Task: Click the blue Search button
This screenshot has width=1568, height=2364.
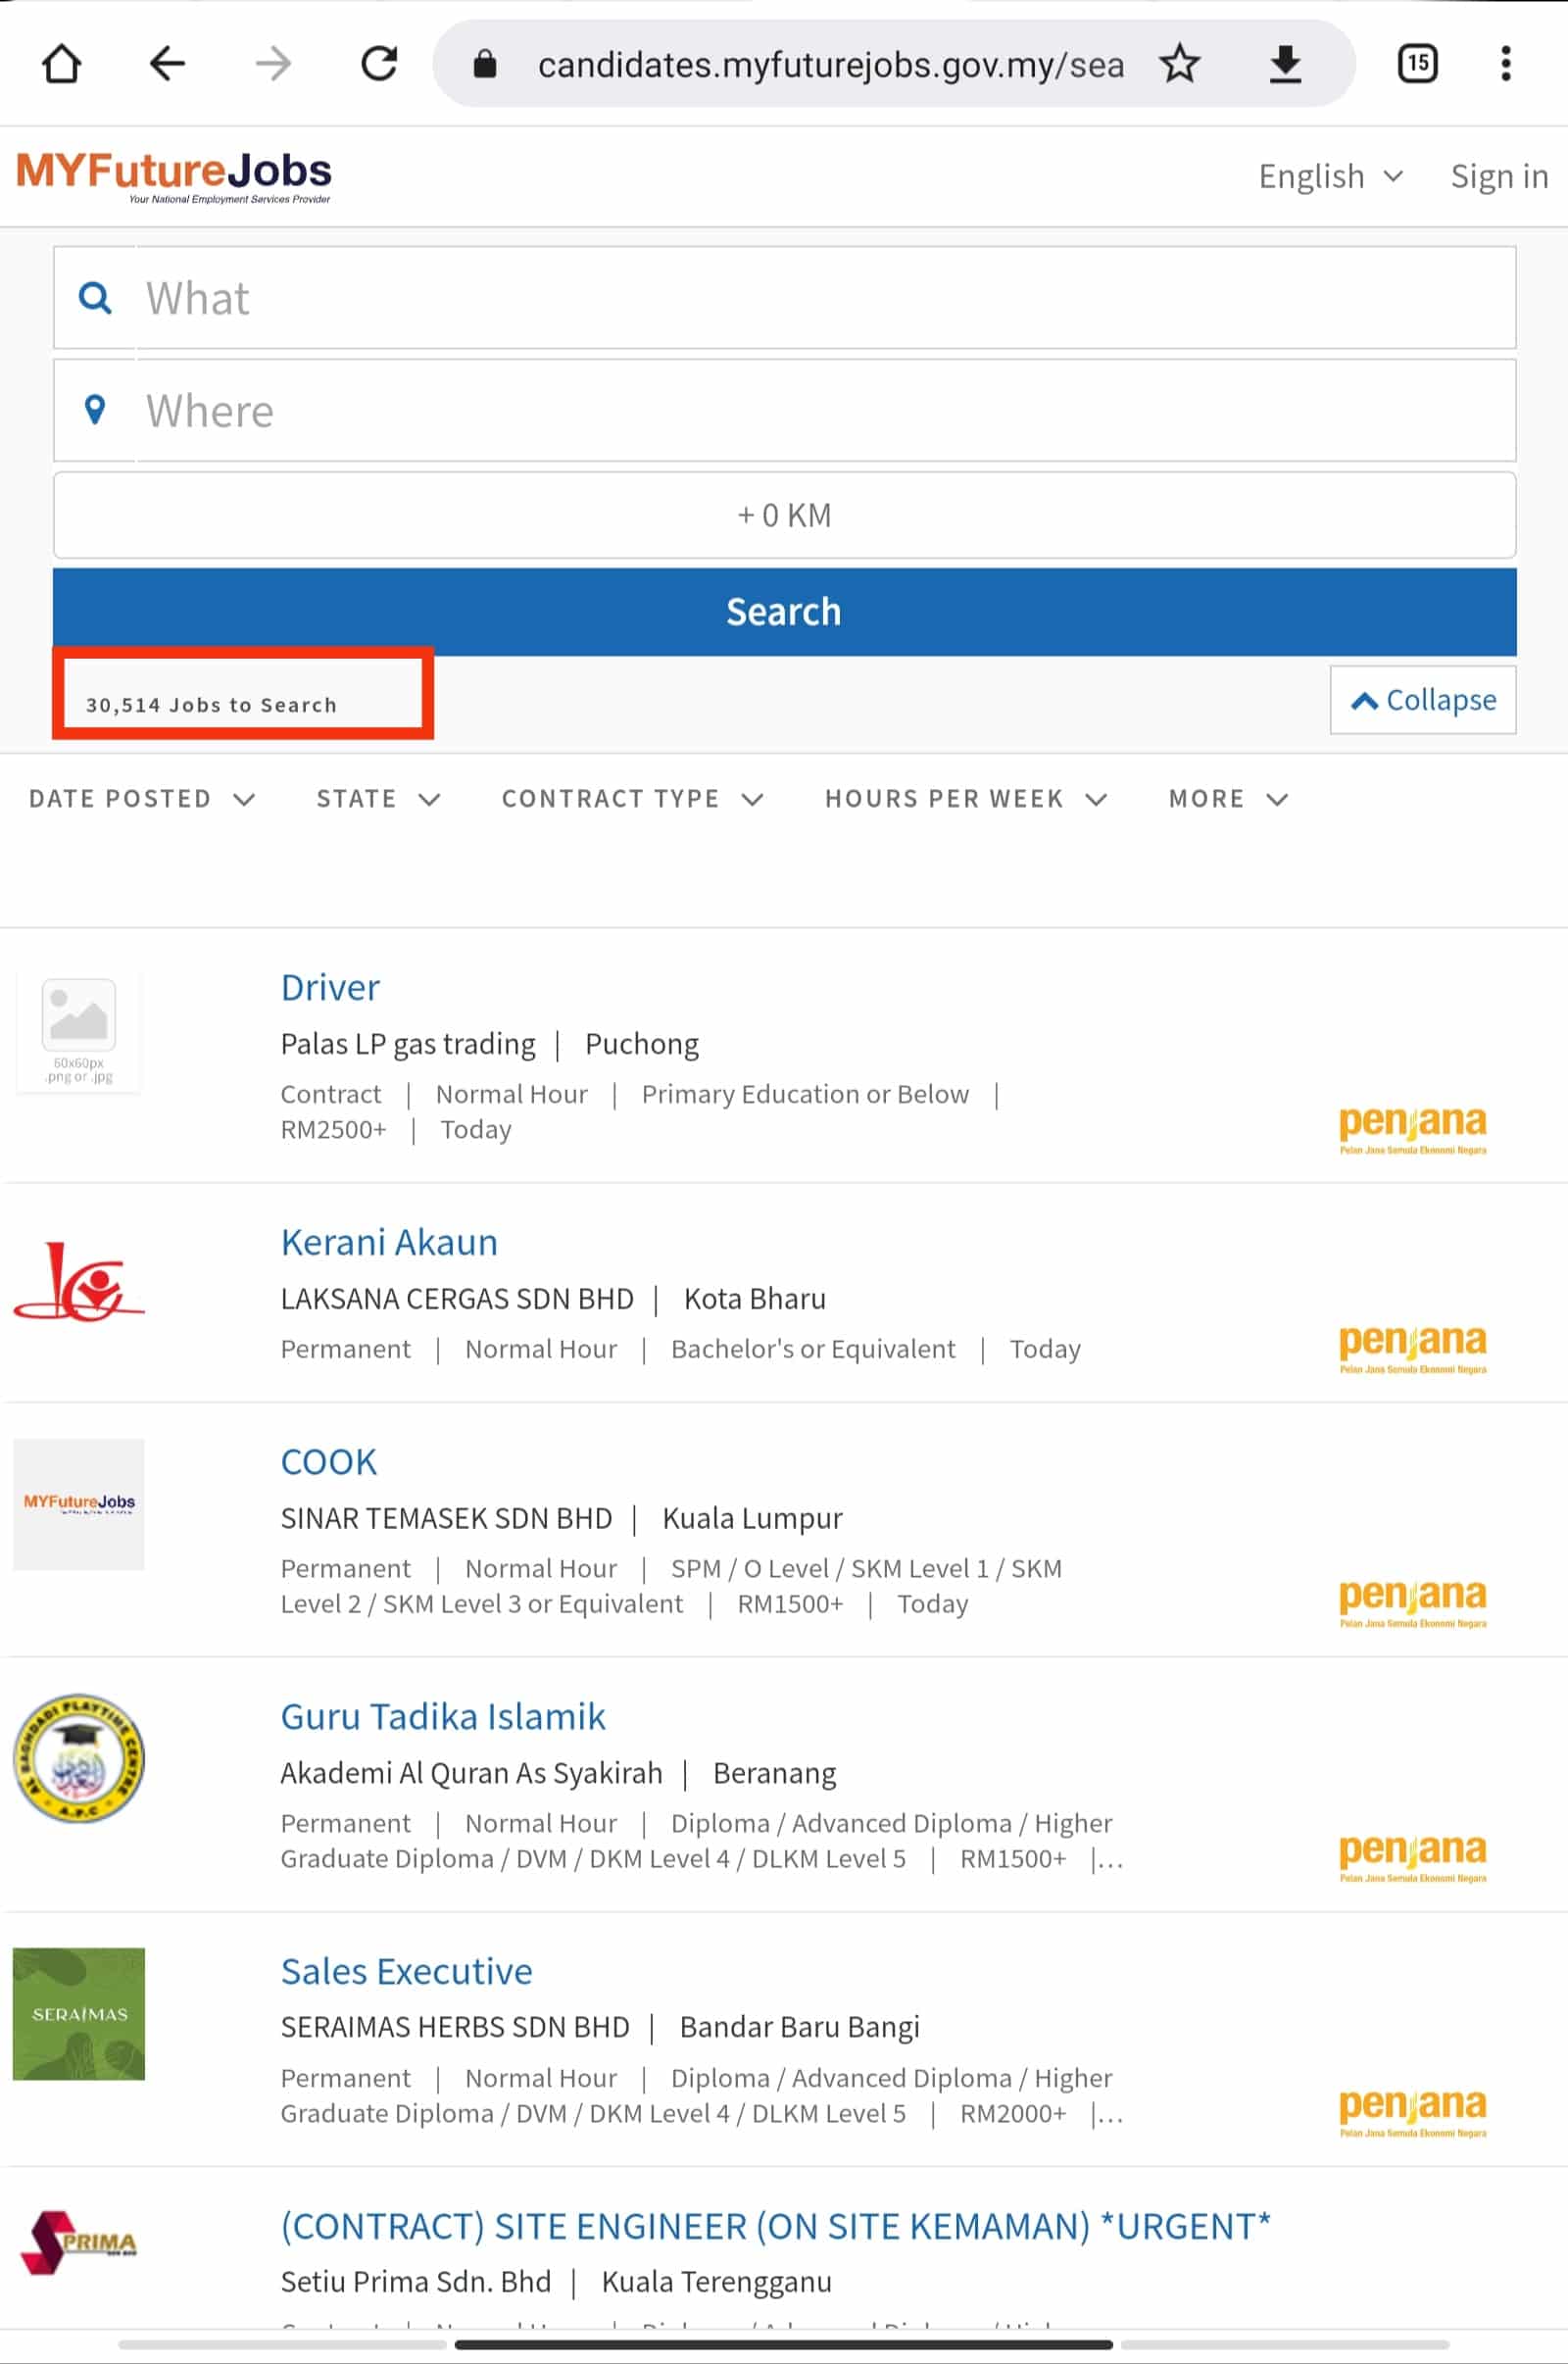Action: pos(784,611)
